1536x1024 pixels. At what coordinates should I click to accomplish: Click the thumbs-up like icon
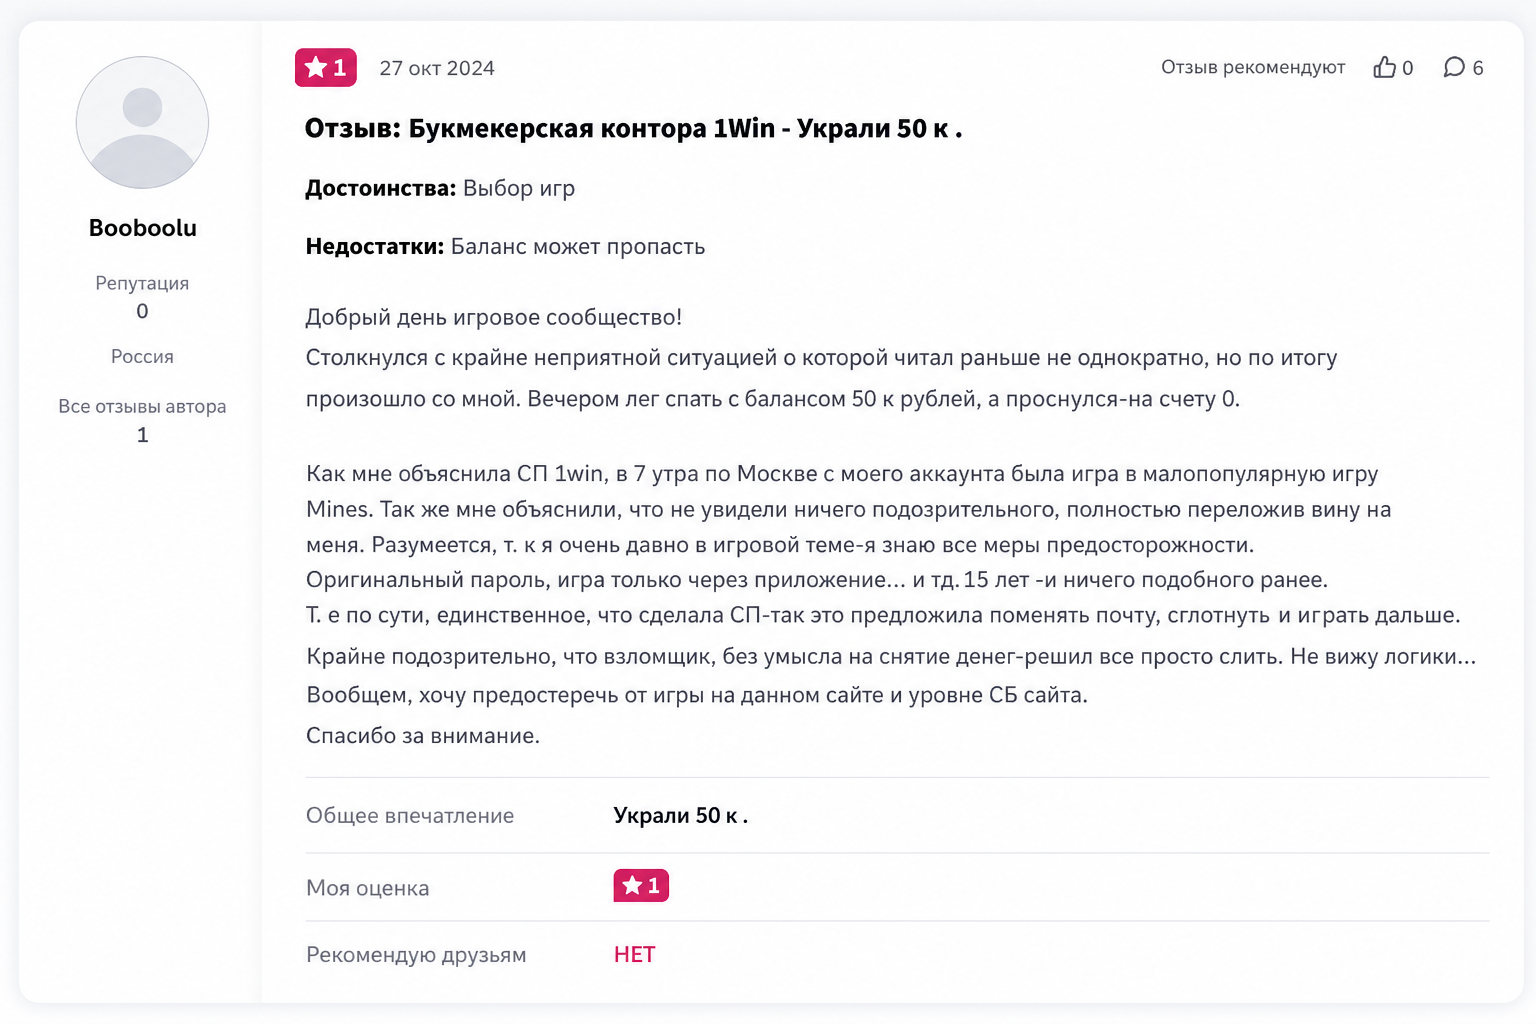coord(1384,67)
